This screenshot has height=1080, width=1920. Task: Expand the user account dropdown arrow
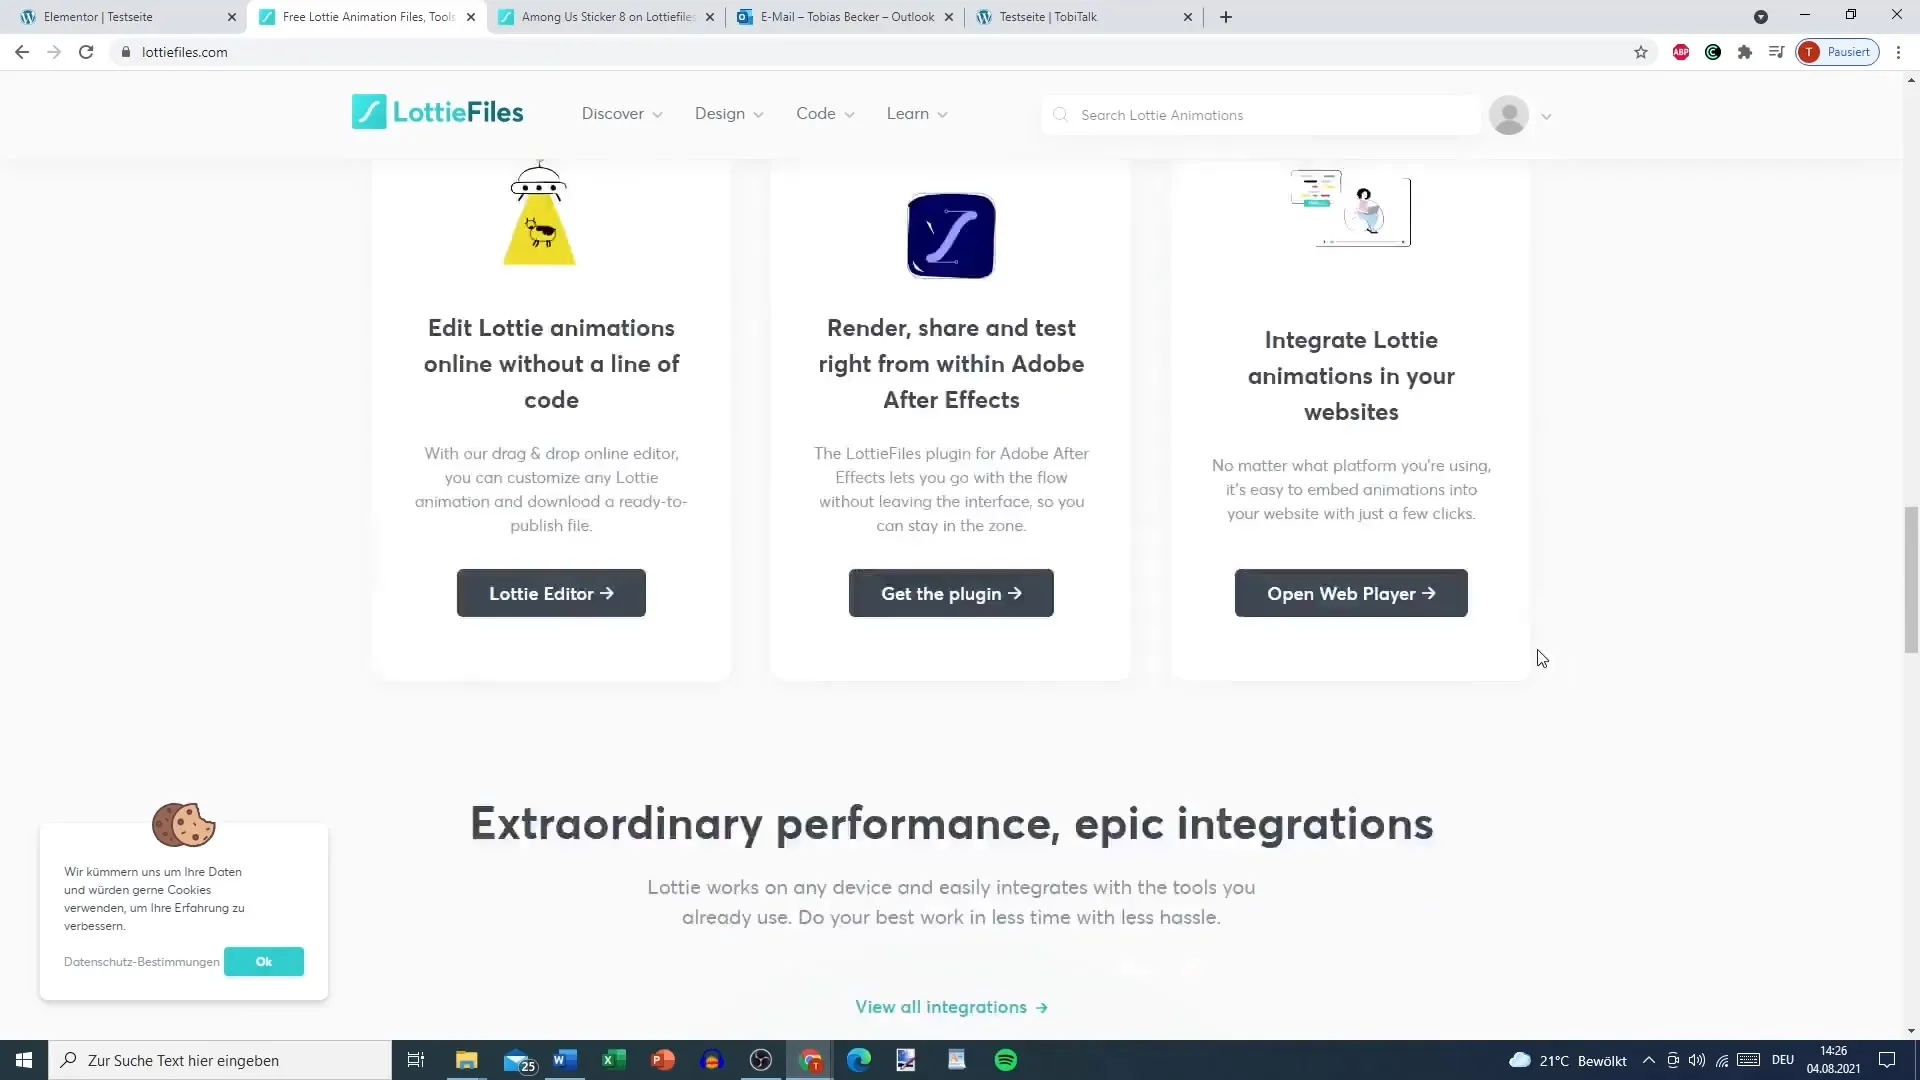[1546, 116]
